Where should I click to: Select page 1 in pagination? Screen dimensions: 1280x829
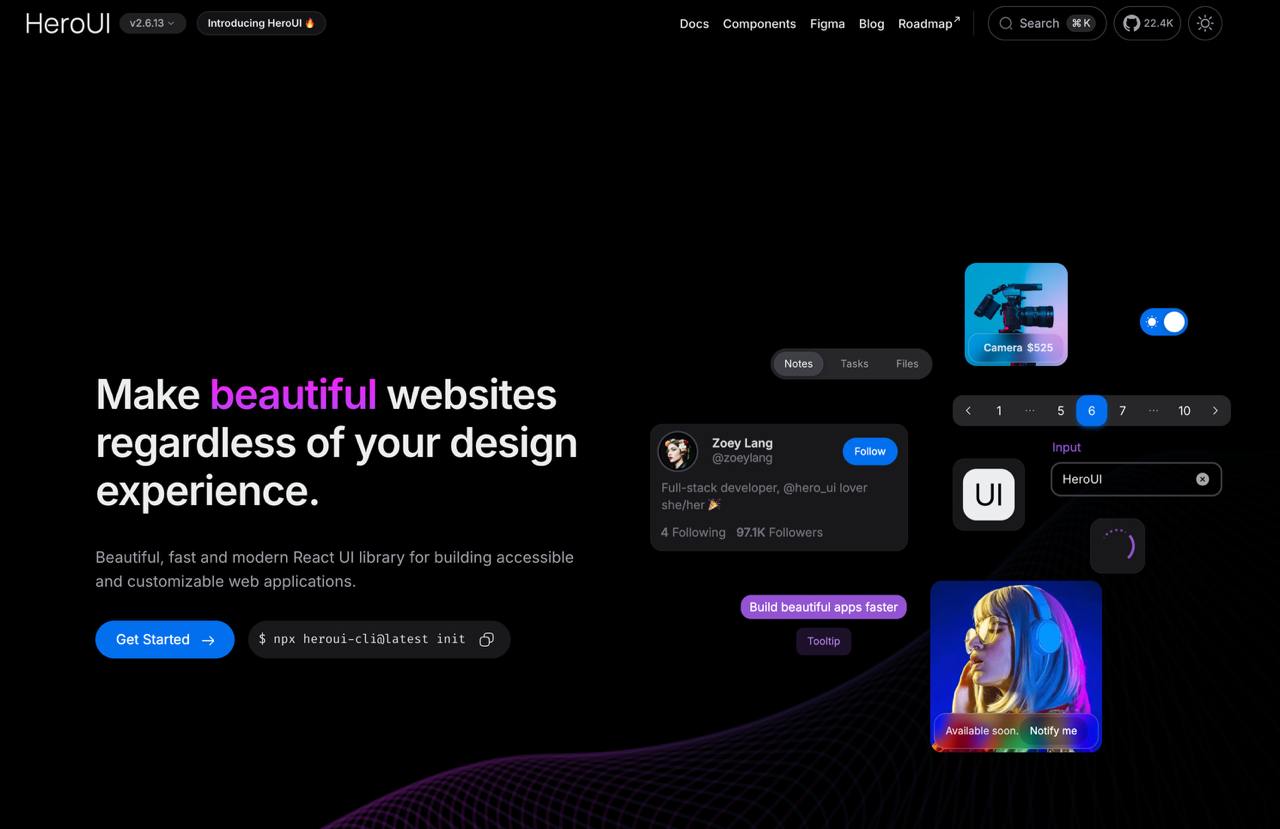tap(999, 411)
